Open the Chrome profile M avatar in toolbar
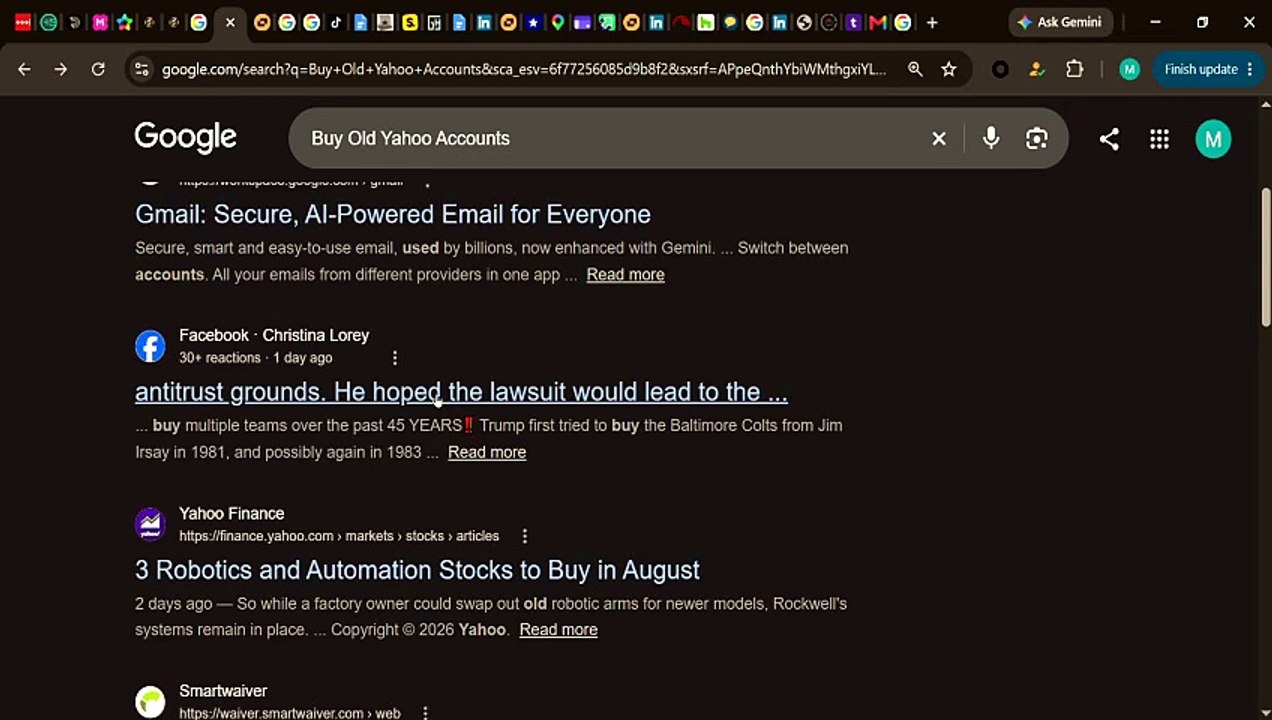 (1129, 69)
